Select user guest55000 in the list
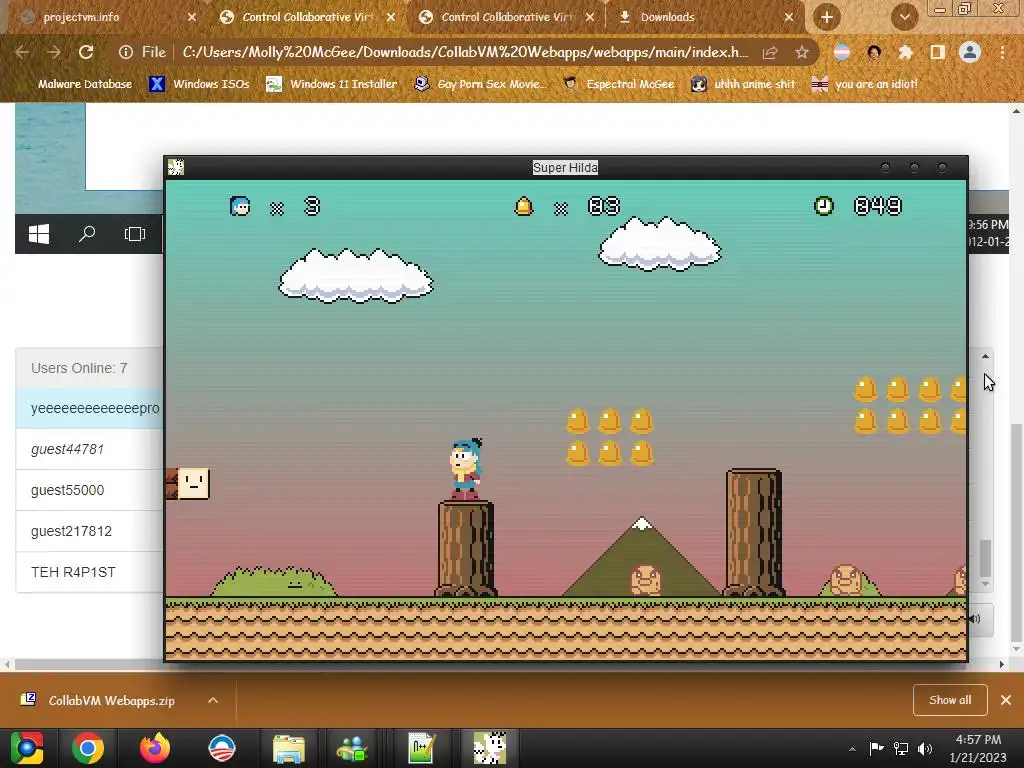Image resolution: width=1024 pixels, height=768 pixels. click(x=89, y=490)
